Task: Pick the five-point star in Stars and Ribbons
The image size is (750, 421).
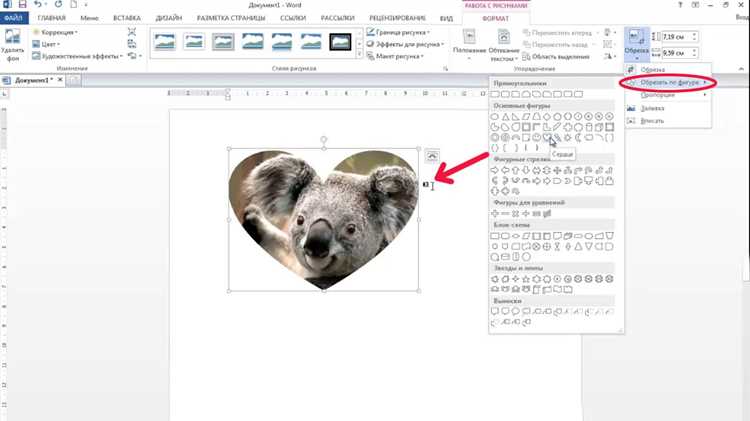Action: (x=526, y=279)
